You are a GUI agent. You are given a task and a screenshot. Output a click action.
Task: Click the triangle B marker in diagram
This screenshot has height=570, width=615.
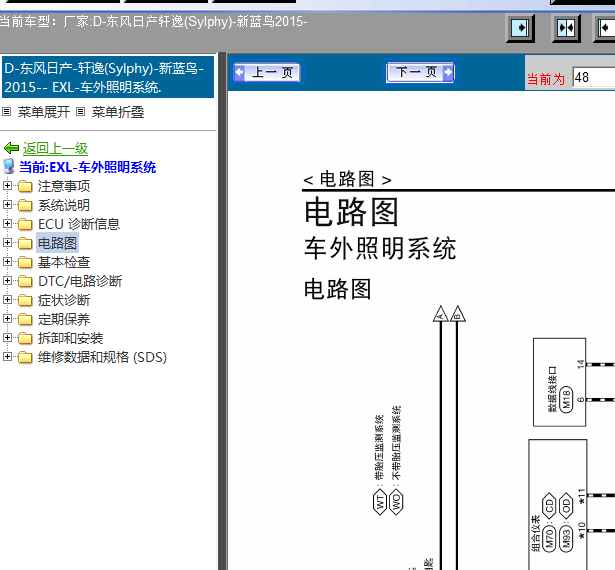click(x=457, y=314)
